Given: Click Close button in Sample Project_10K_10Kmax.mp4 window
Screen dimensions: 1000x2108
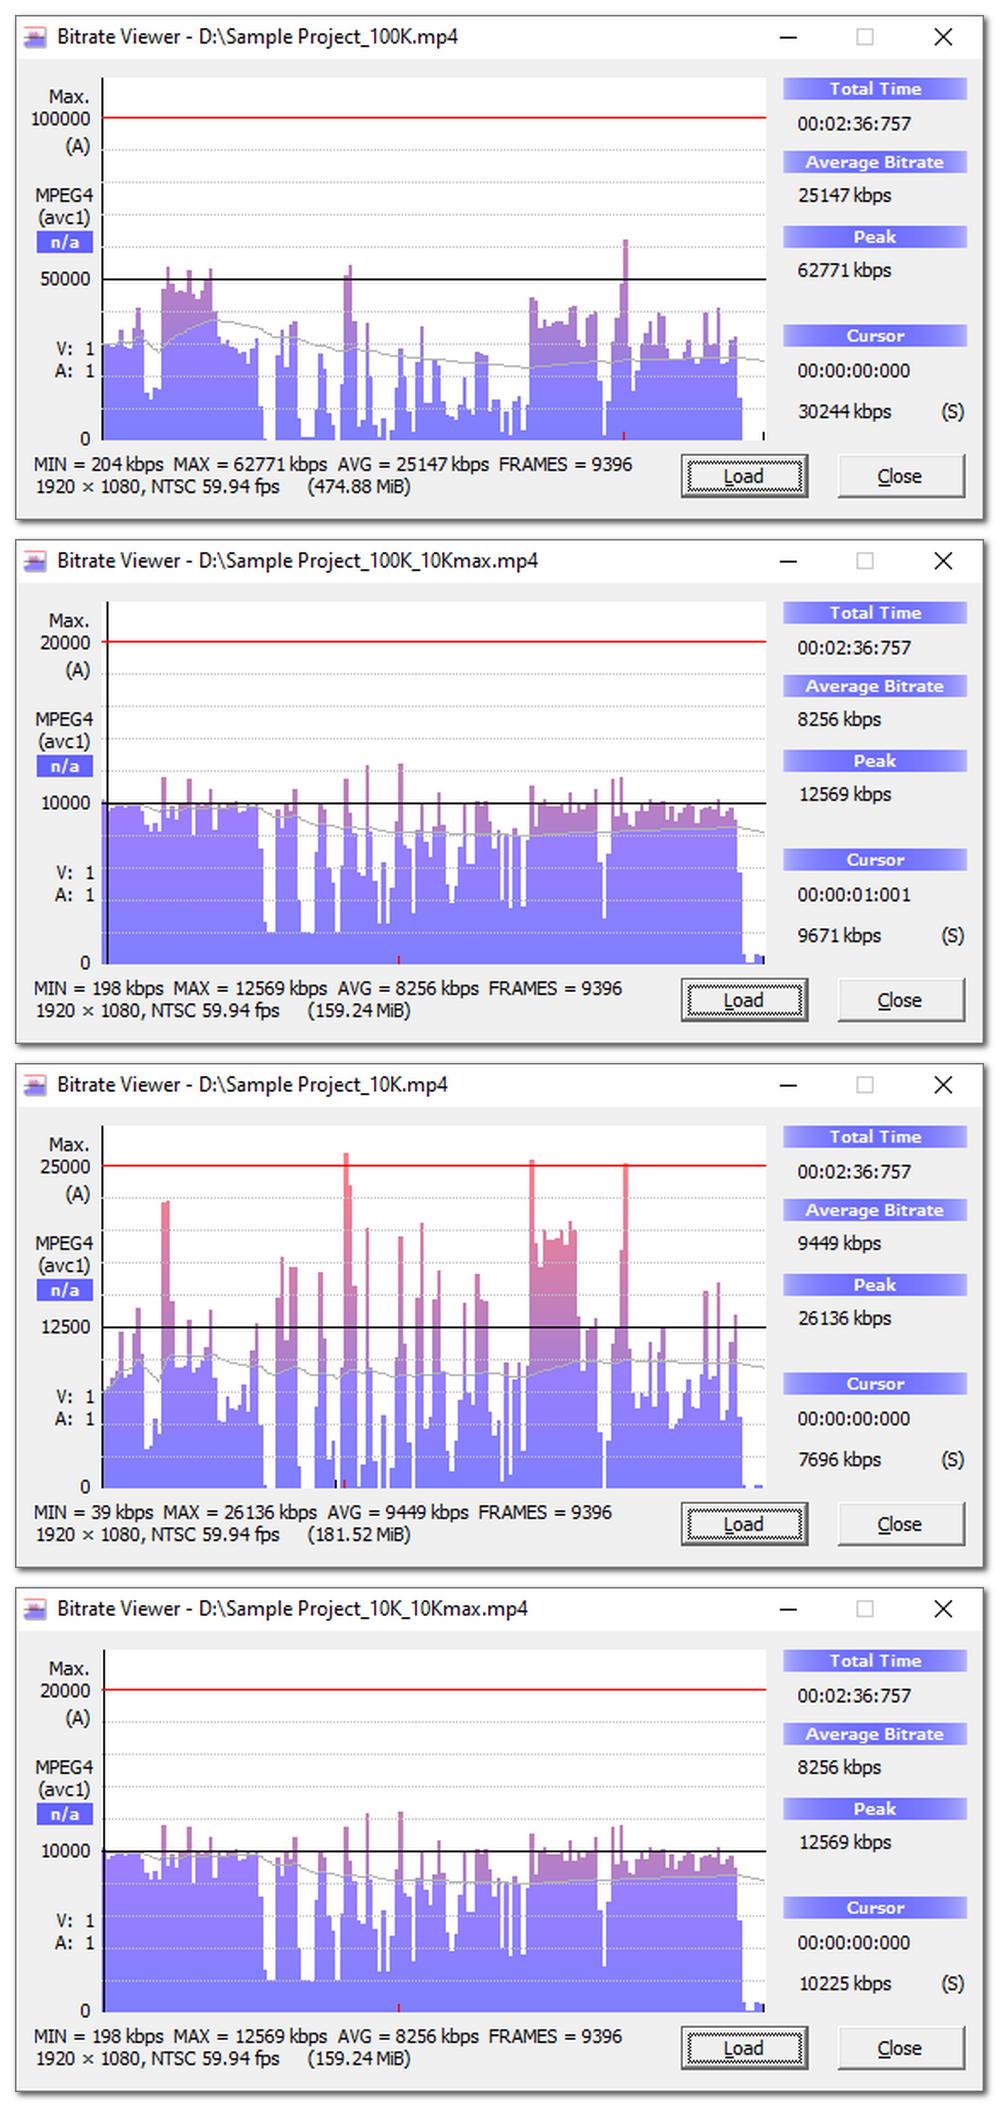Looking at the screenshot, I should click(900, 2049).
